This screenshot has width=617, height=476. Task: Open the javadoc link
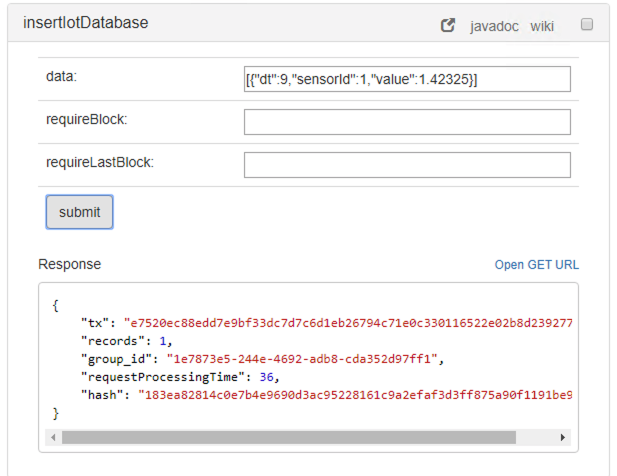point(494,26)
